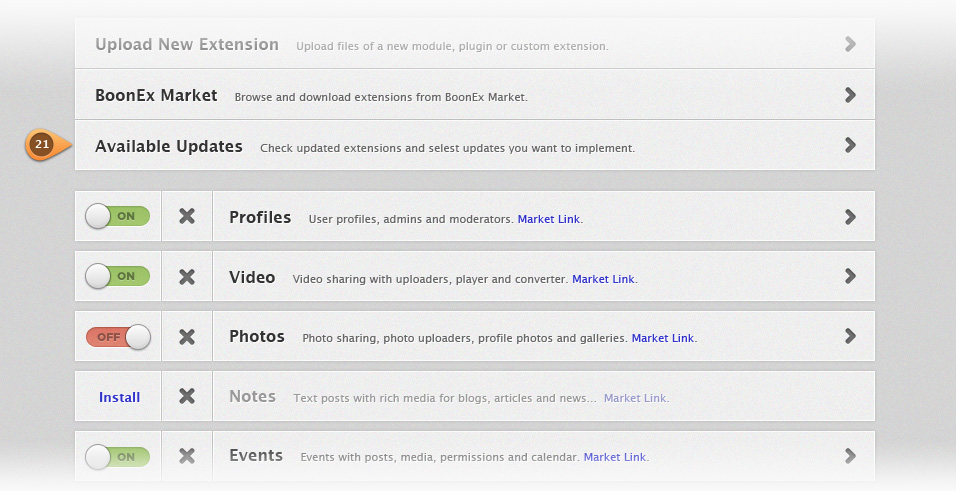This screenshot has height=491, width=956.
Task: Open Photos details with right arrow
Action: point(850,335)
